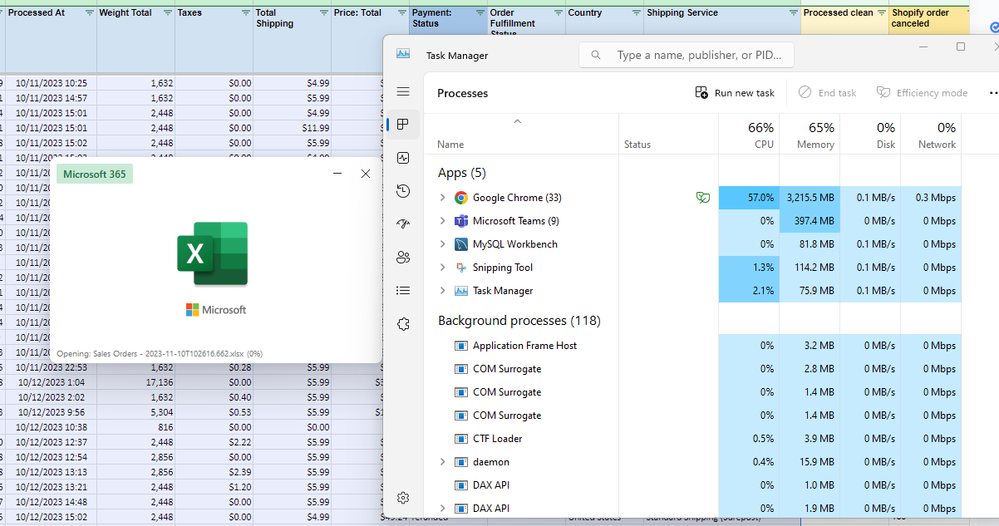The height and width of the screenshot is (526, 999).
Task: Click the 10/12/2023 9:56 date cell
Action: coord(52,413)
